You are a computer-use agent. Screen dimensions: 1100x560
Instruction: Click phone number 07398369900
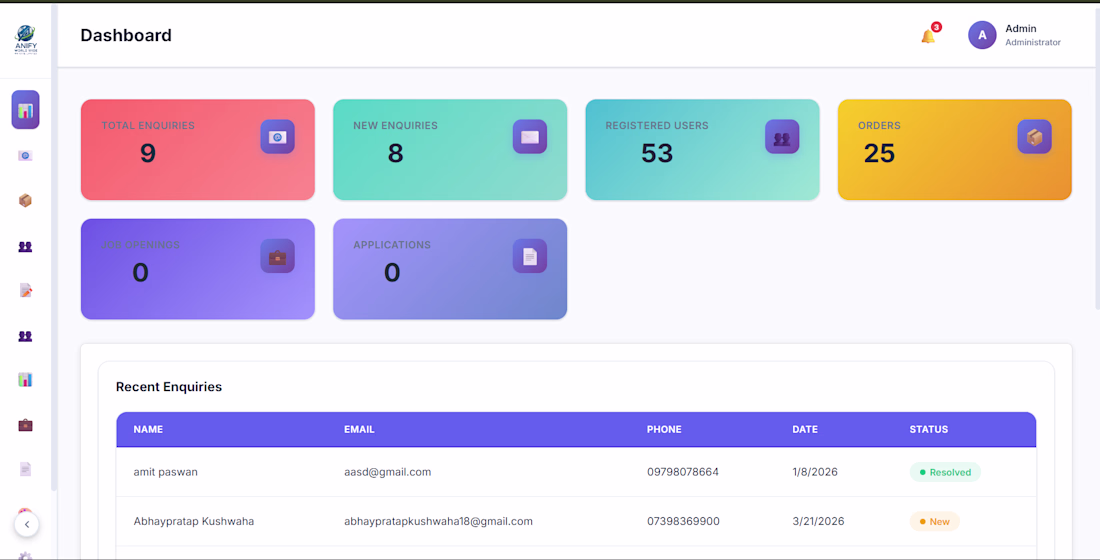[683, 521]
